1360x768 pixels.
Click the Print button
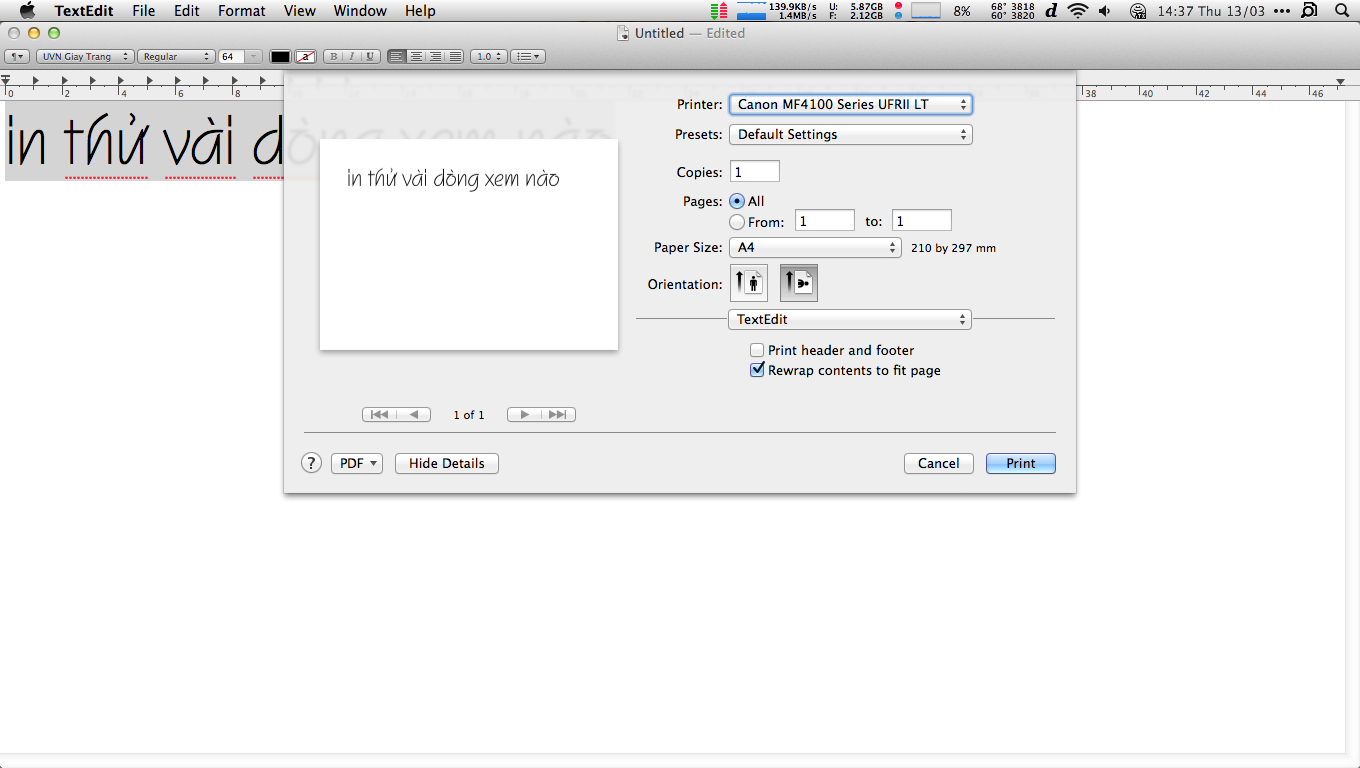[1021, 463]
